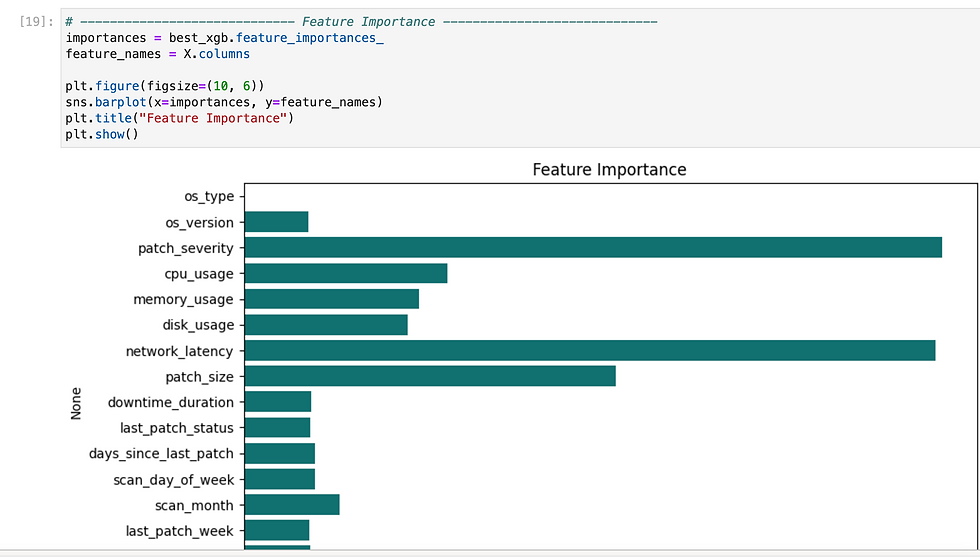
Task: Click the downtime_duration axis label
Action: 171,402
